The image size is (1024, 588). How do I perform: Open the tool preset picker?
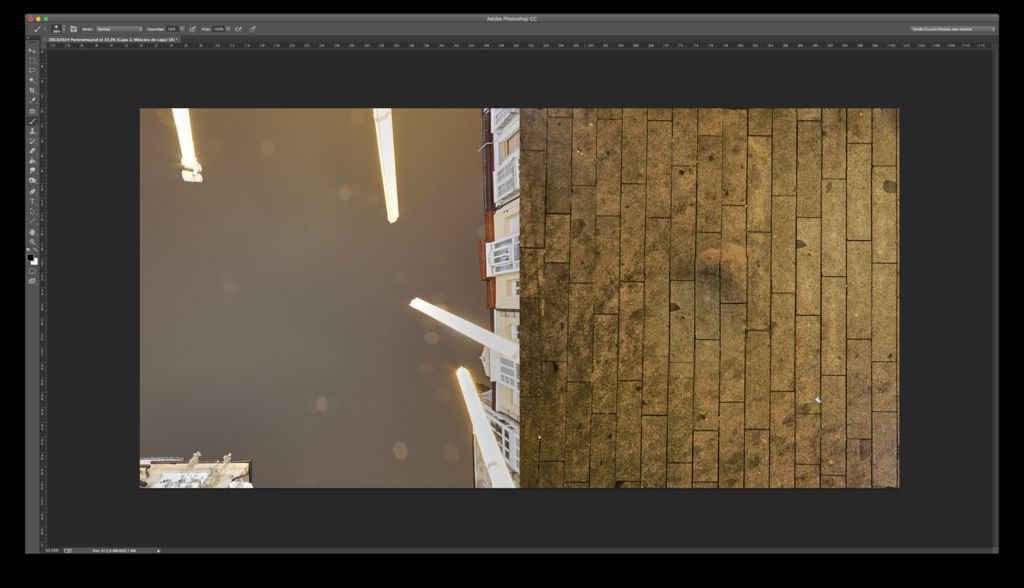[x=39, y=29]
